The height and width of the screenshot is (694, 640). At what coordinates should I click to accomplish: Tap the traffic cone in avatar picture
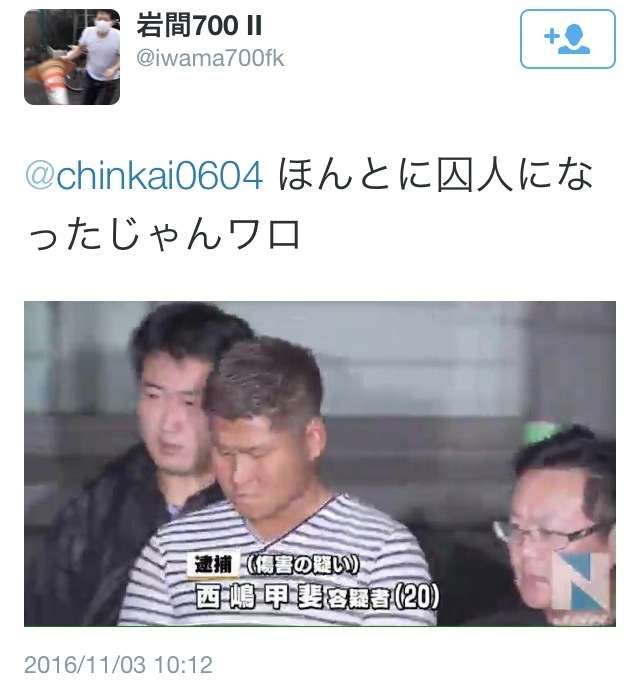point(53,82)
